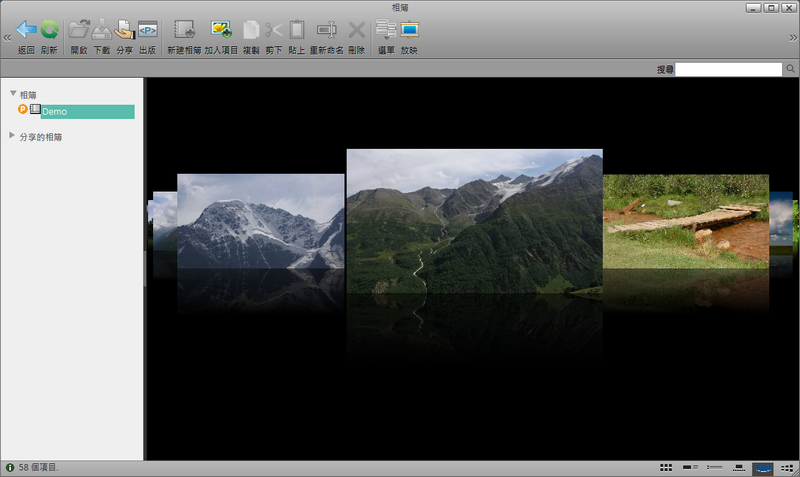800x477 pixels.
Task: Click the 加入項目 (Add item) icon
Action: click(x=221, y=31)
